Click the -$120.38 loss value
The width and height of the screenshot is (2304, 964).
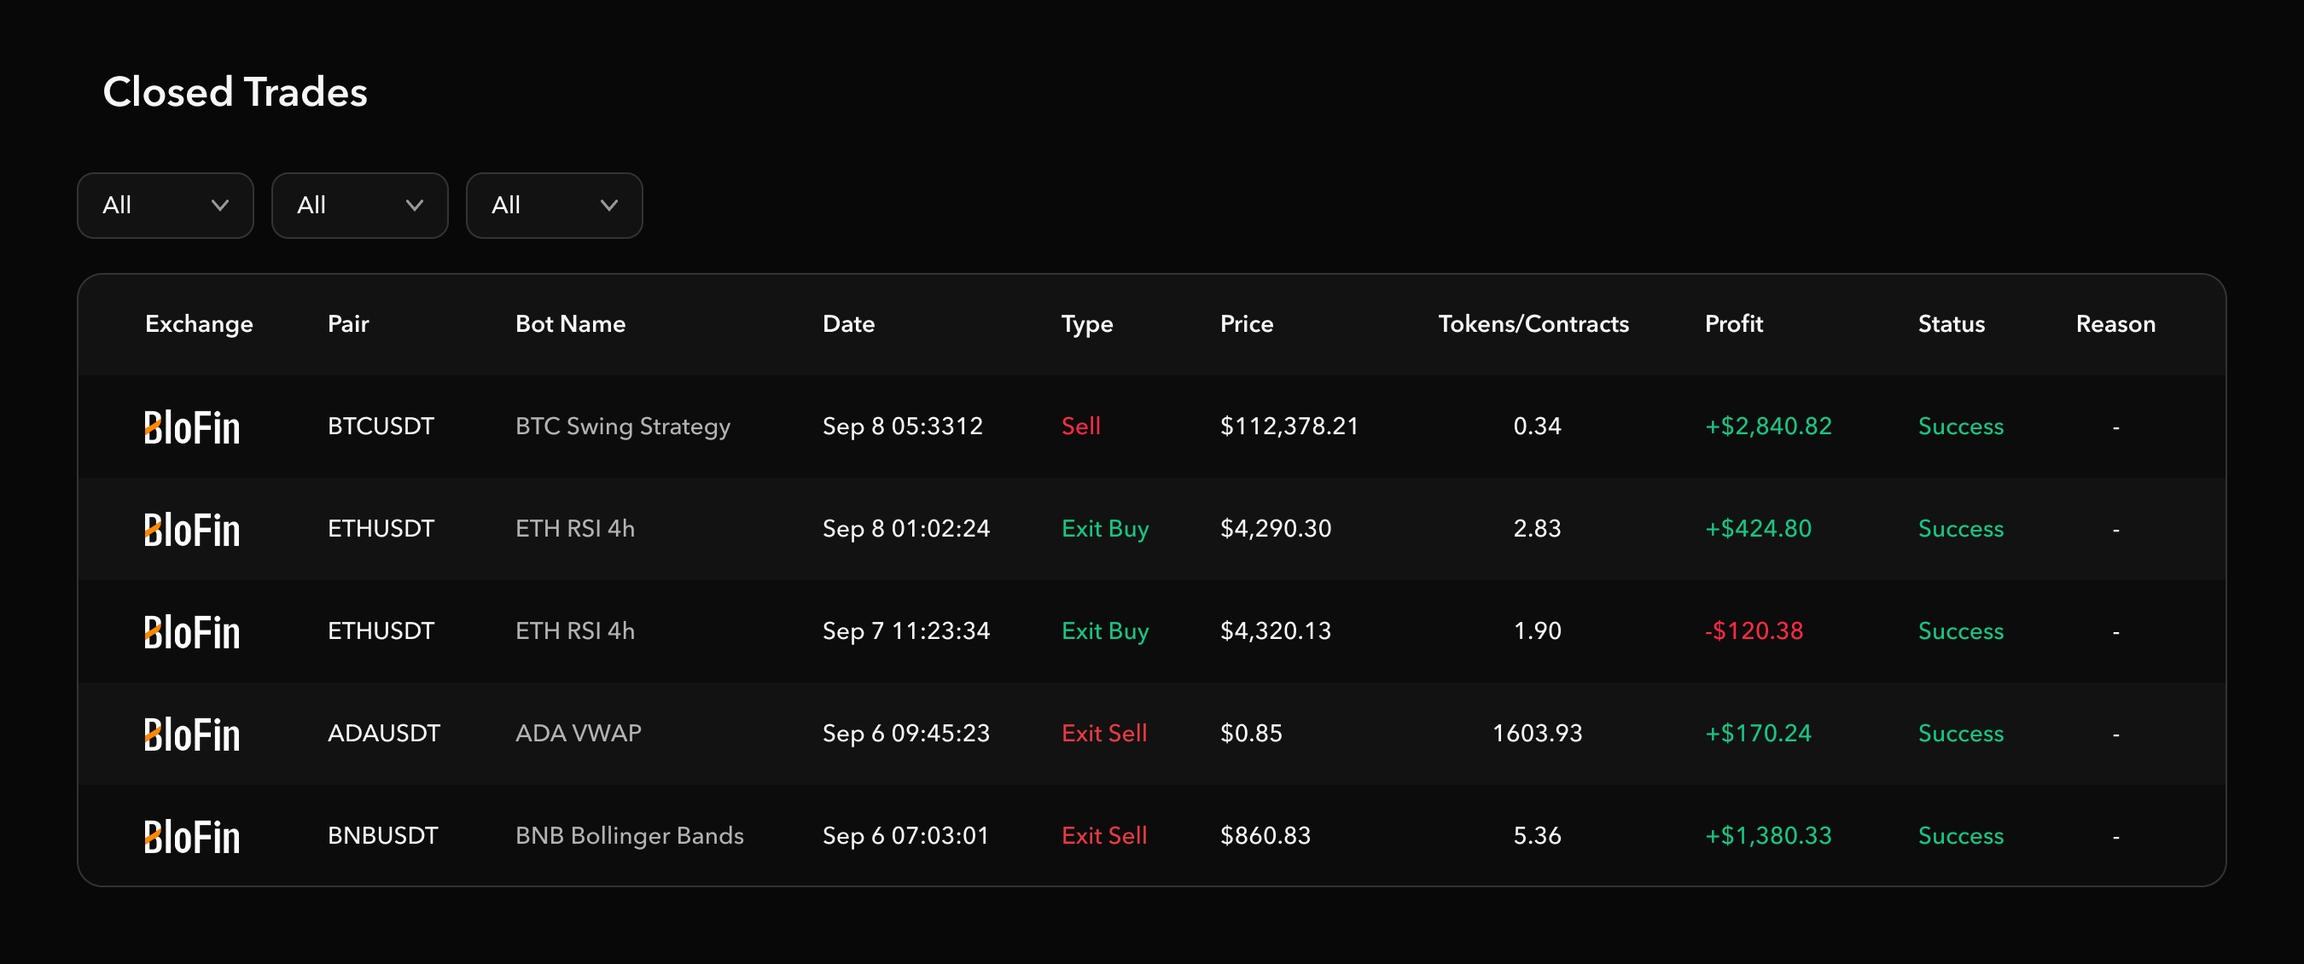[x=1753, y=632]
